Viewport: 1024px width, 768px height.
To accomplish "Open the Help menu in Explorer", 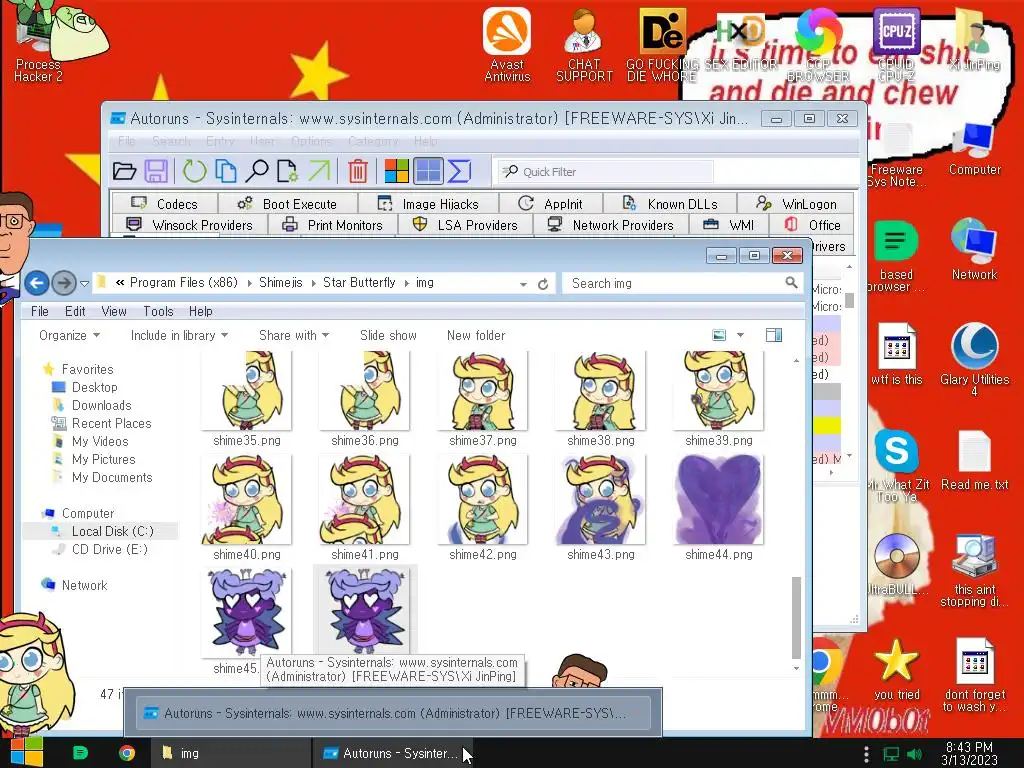I will (200, 312).
